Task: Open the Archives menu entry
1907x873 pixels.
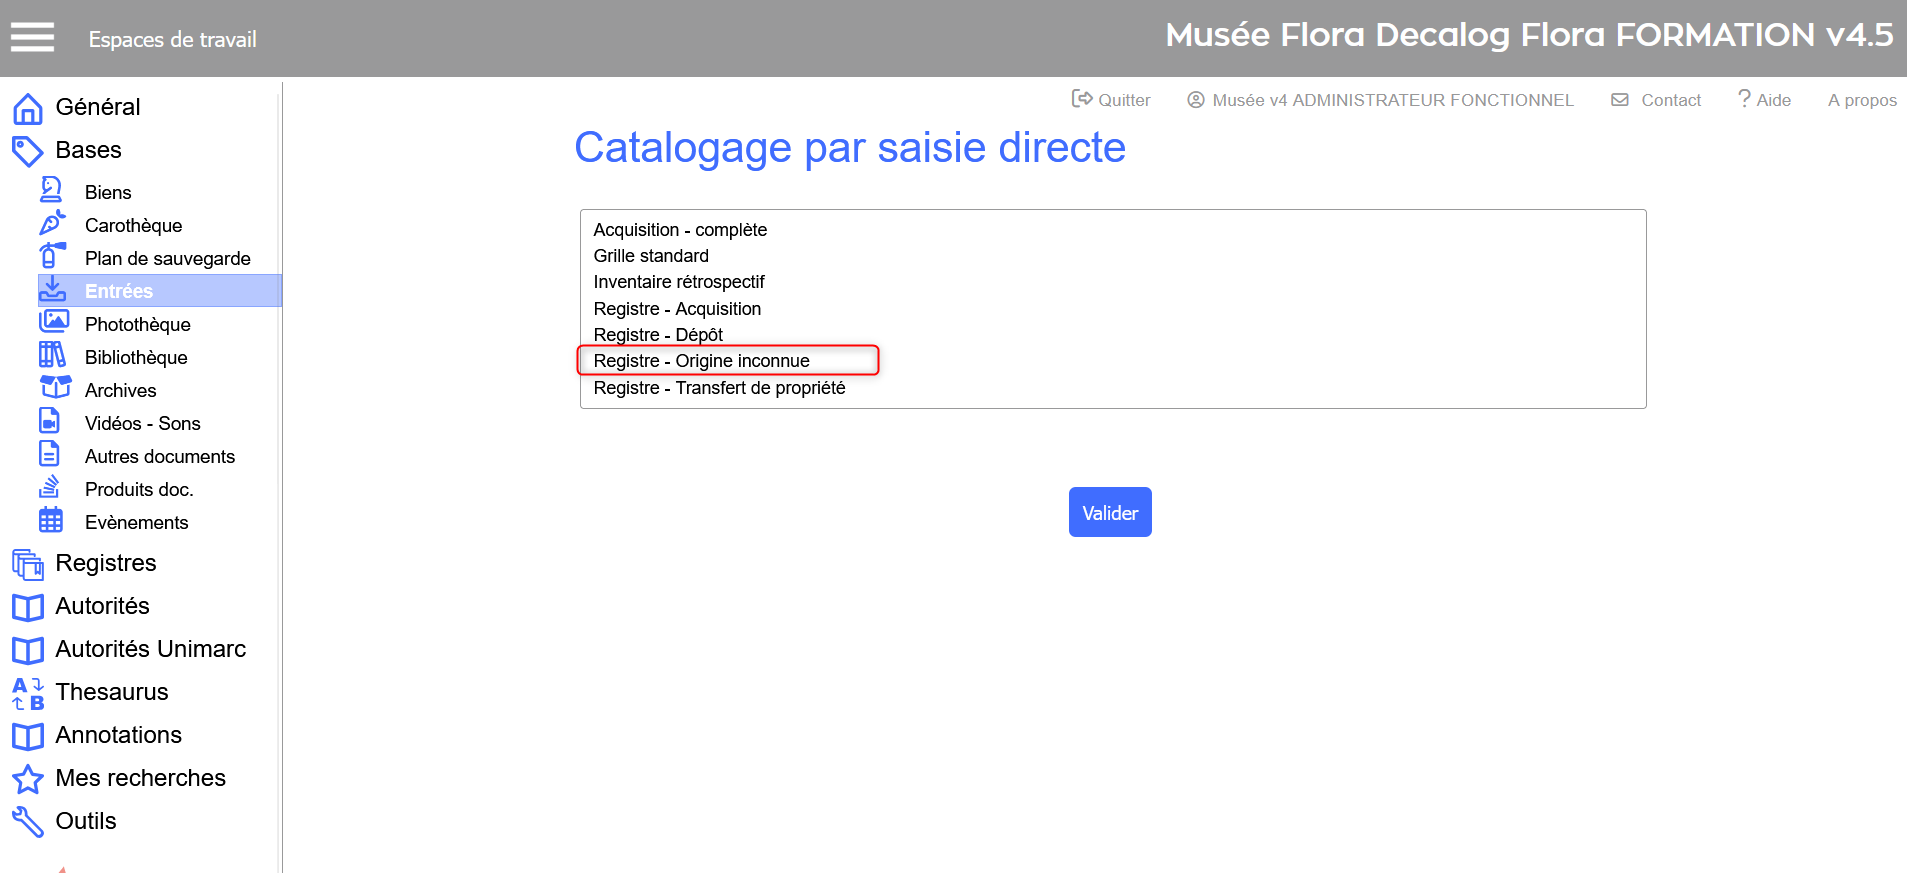Action: tap(120, 390)
